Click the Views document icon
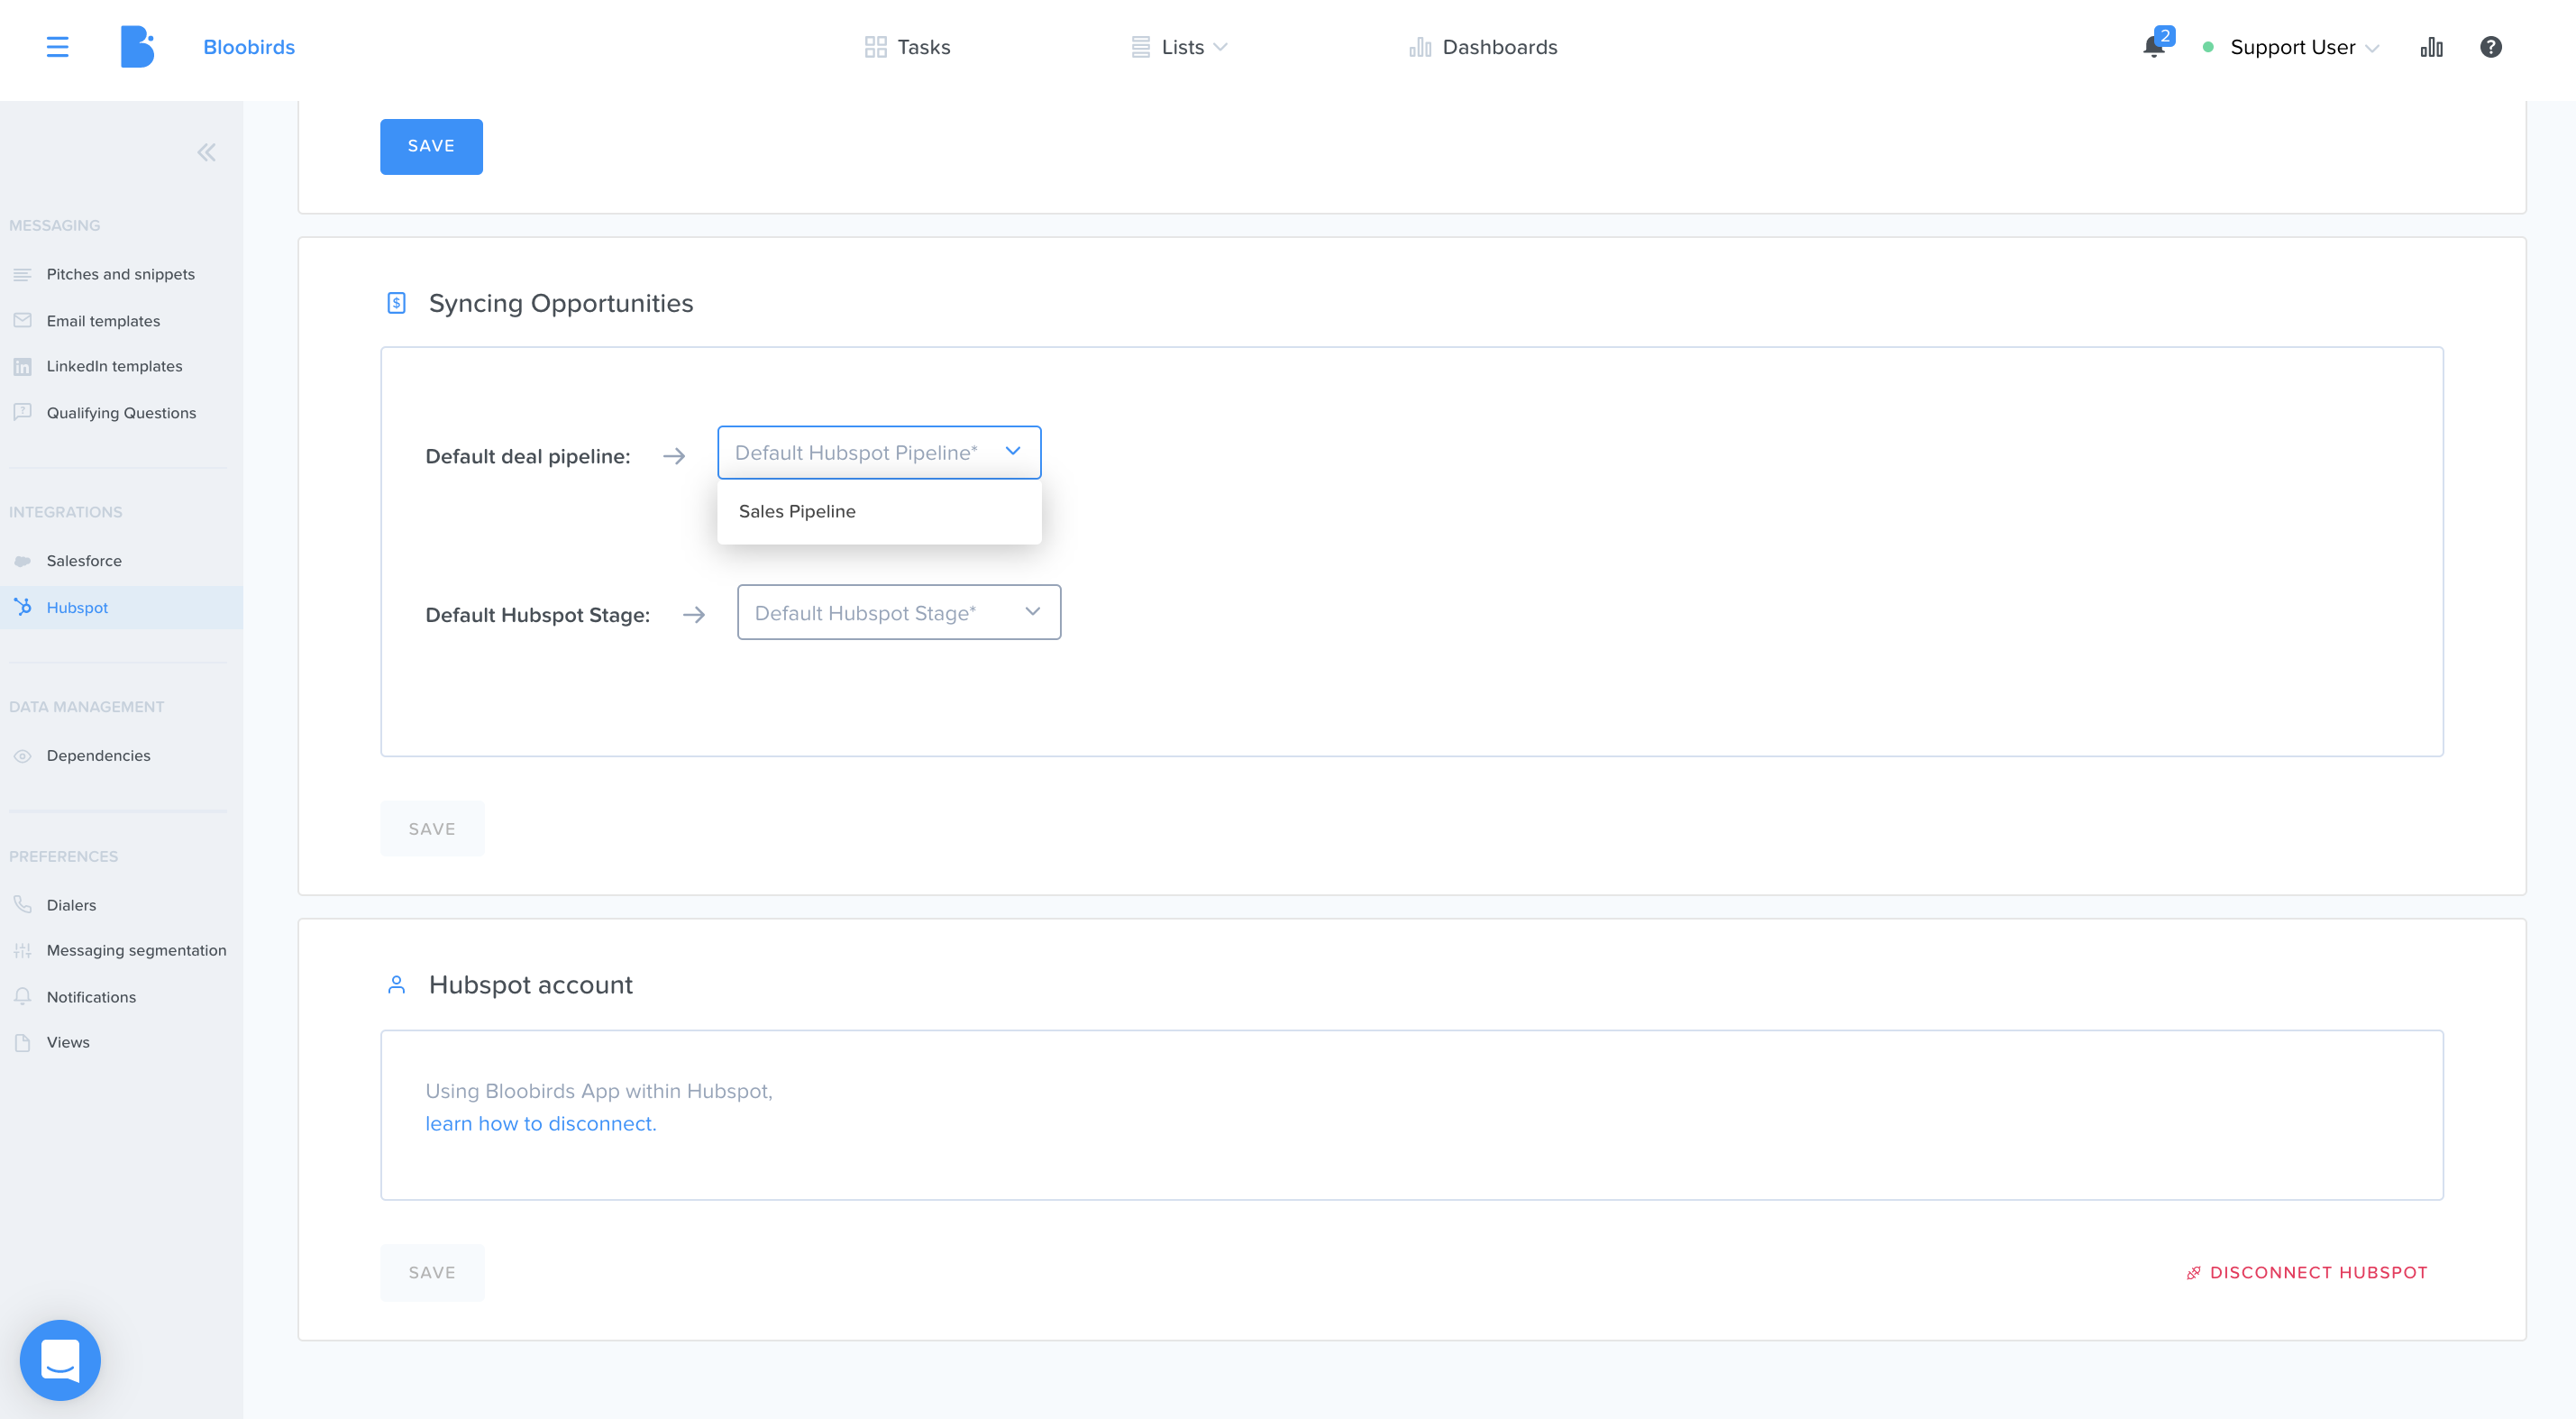This screenshot has height=1419, width=2576. (22, 1042)
